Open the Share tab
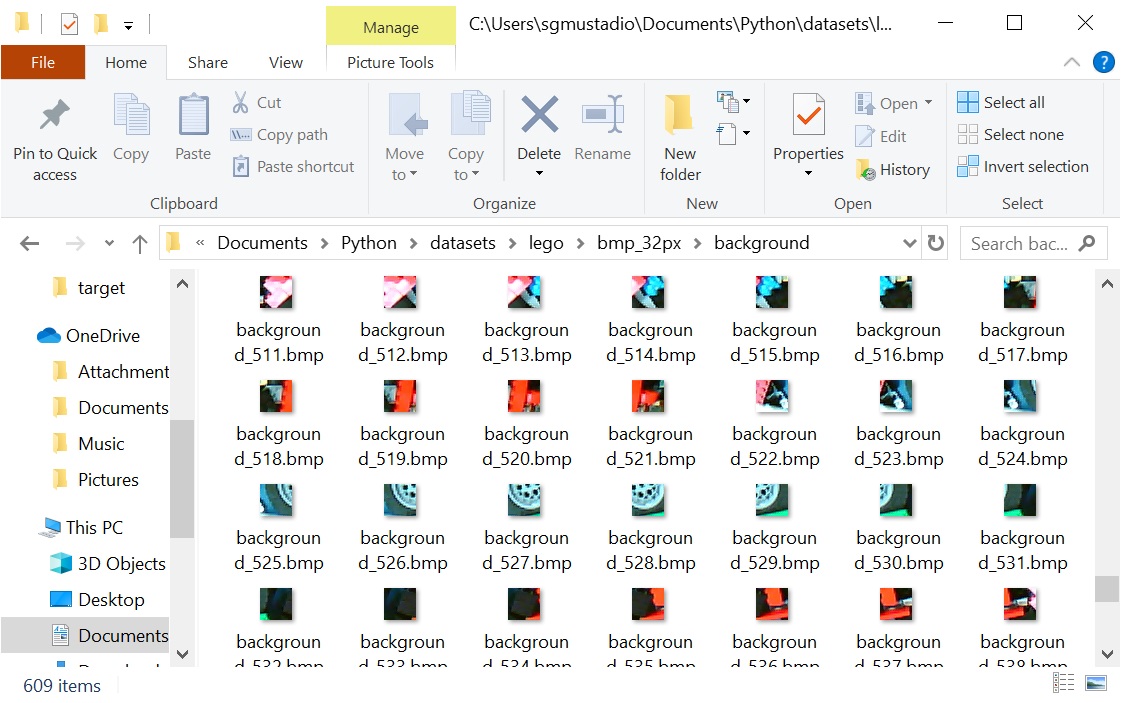Image resolution: width=1121 pixels, height=703 pixels. (x=207, y=62)
